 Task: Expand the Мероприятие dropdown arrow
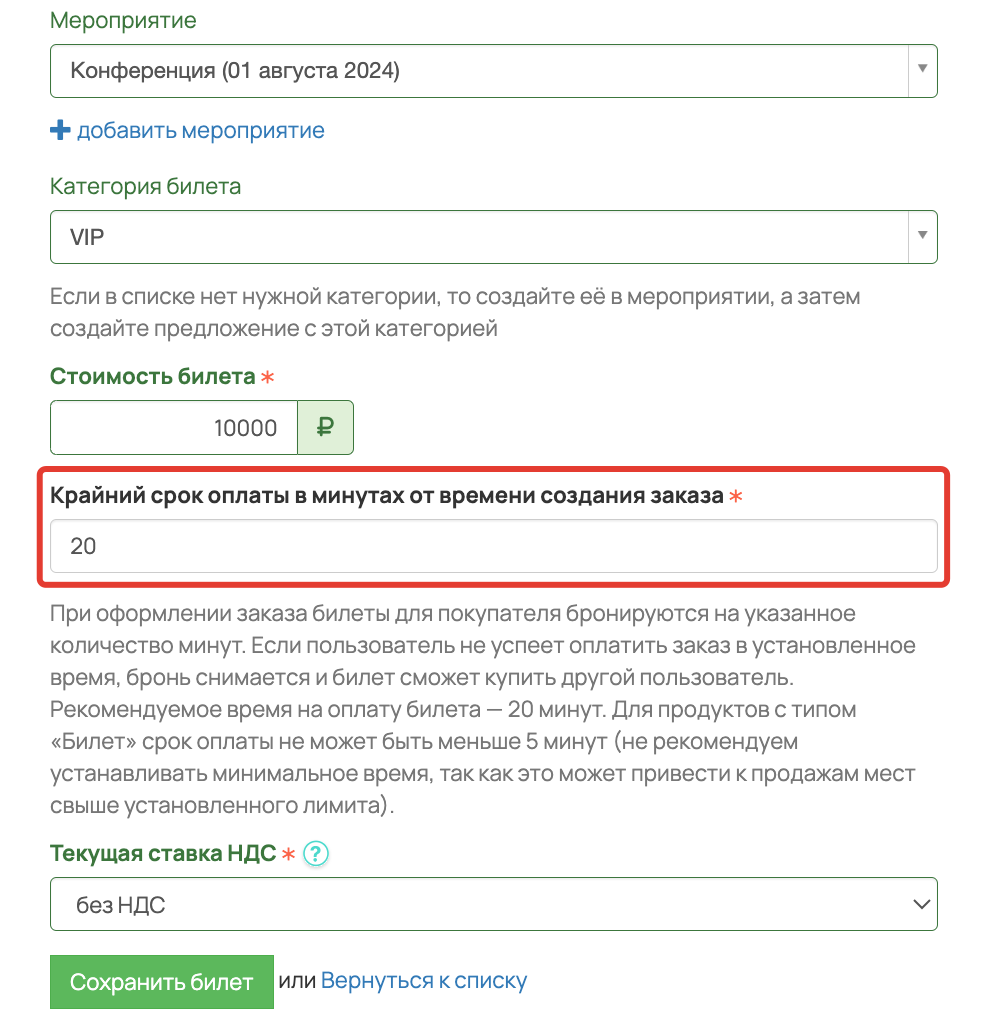(922, 69)
